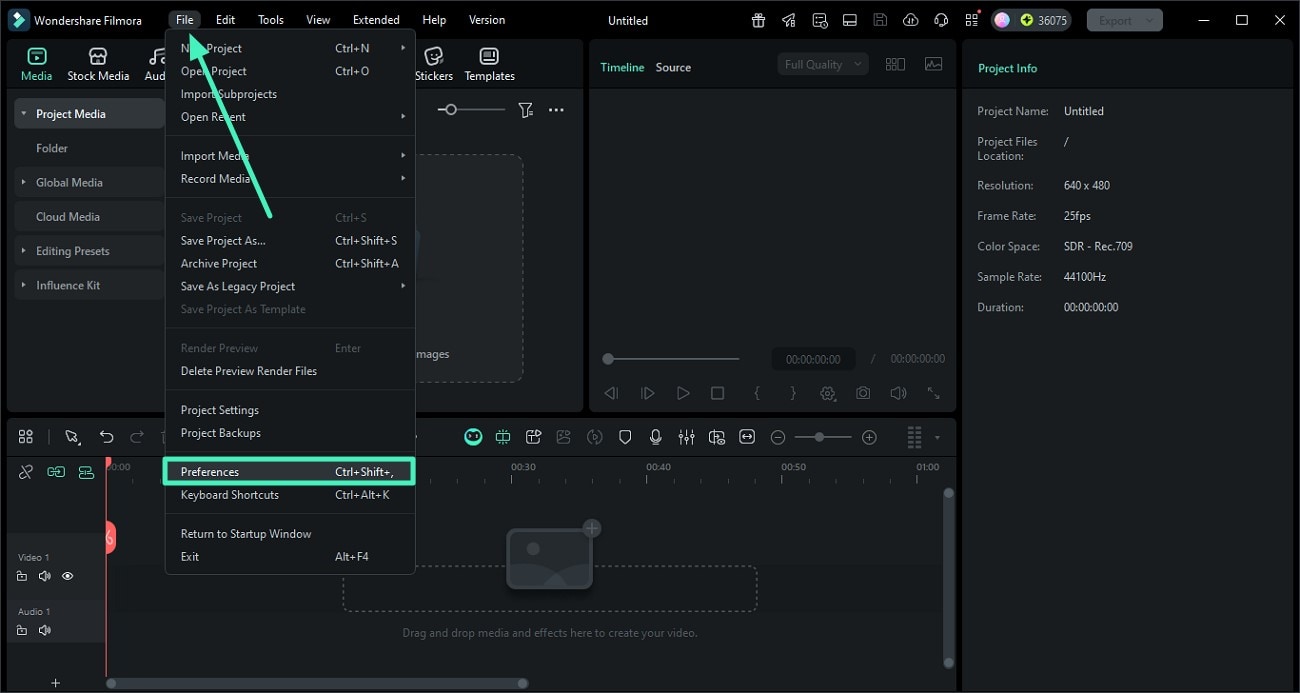
Task: Click Exit in File menu
Action: tap(290, 557)
